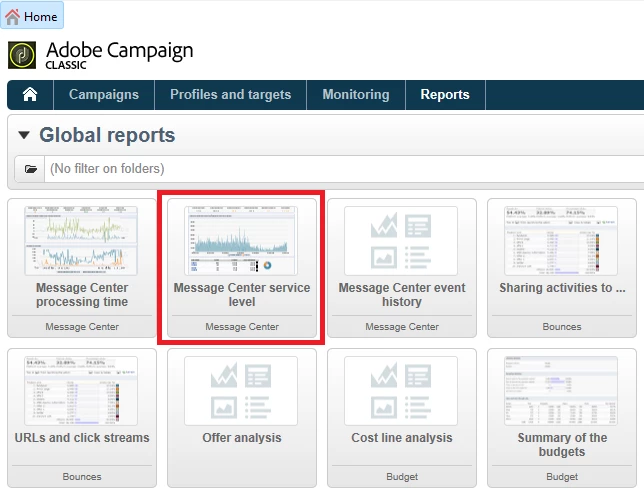Screen dimensions: 644x499
Task: Click Bounces label under URLs and click streams
Action: [82, 476]
